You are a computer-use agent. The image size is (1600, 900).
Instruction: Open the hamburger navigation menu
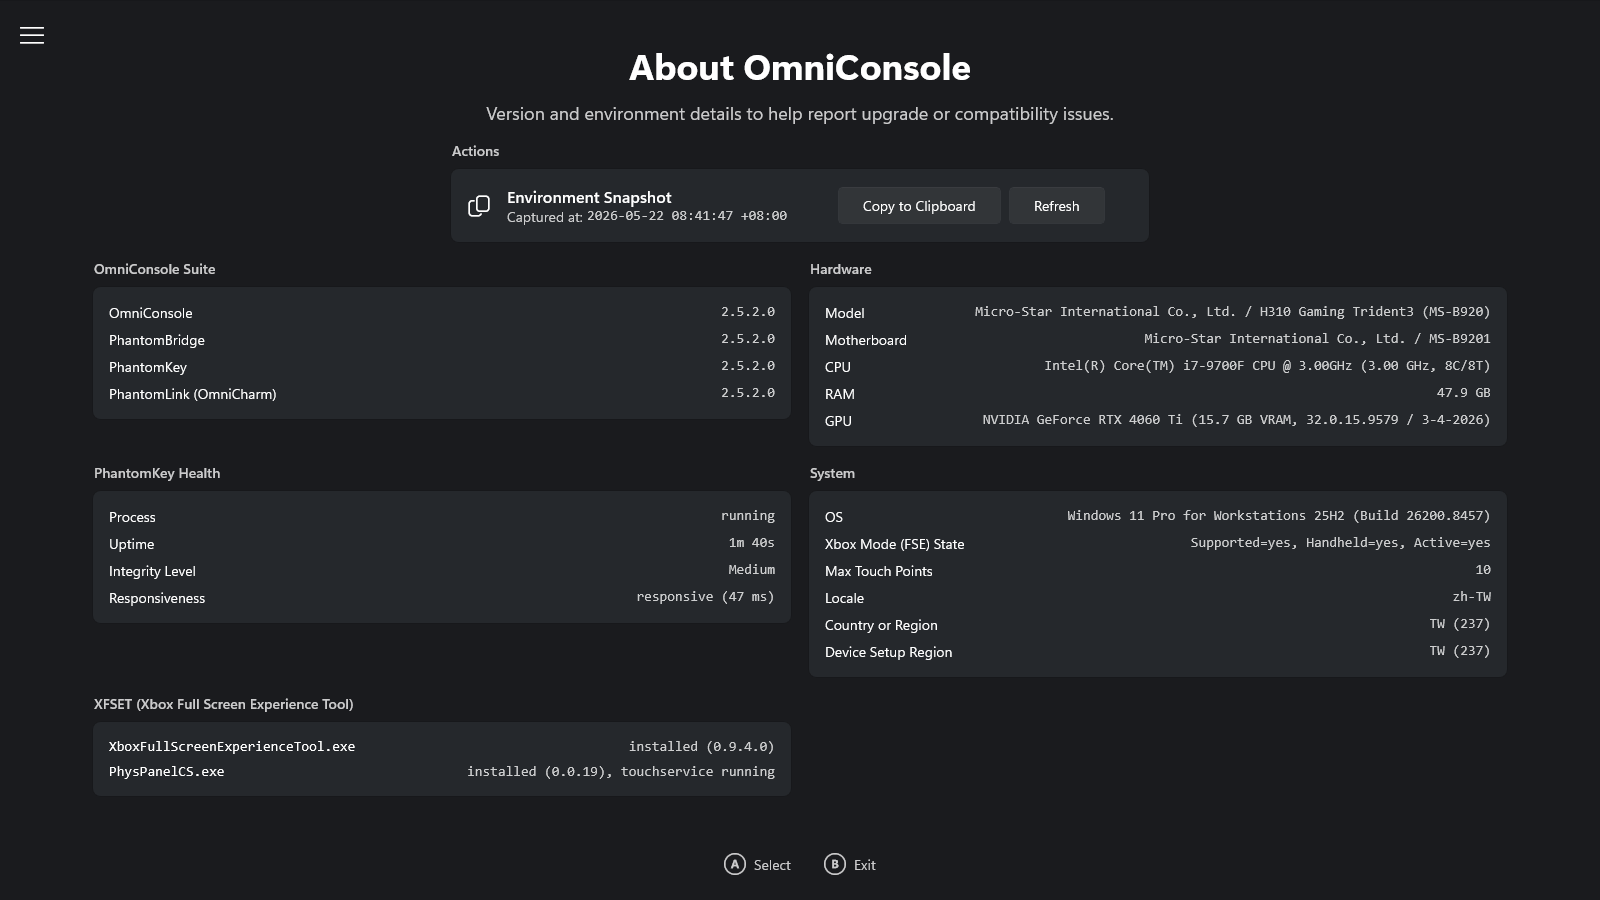[x=32, y=36]
